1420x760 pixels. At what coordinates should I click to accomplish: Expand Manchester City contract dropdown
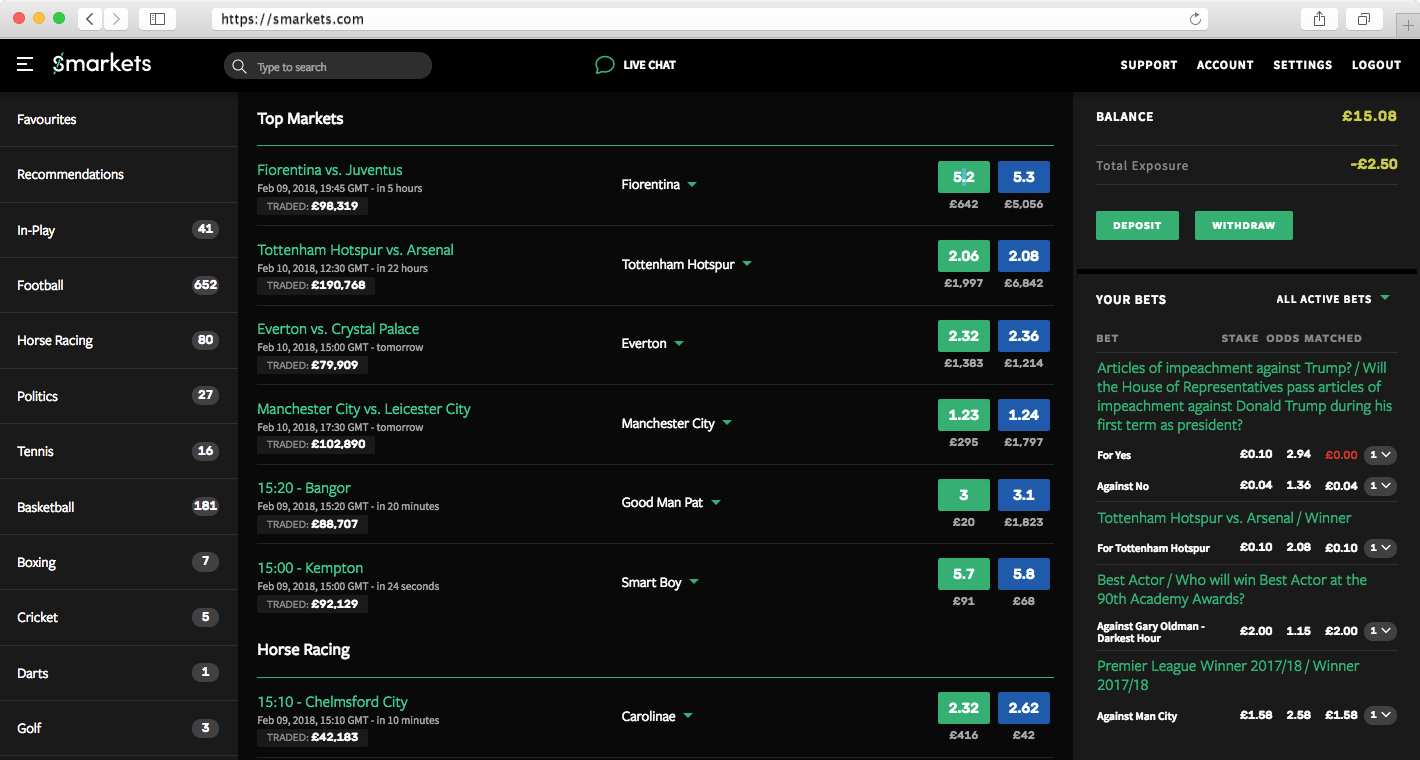pos(727,424)
